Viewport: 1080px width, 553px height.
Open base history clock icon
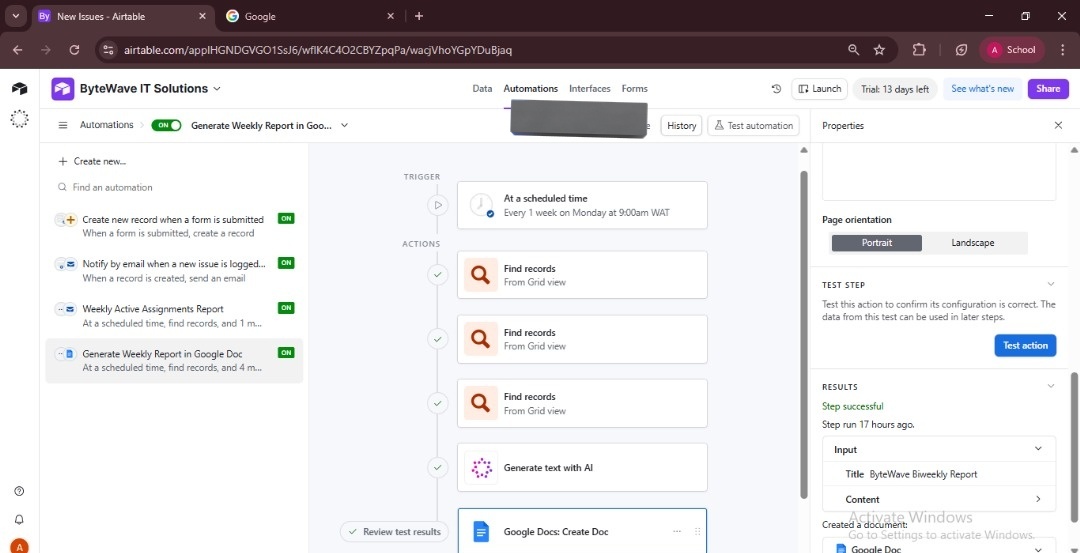[776, 89]
